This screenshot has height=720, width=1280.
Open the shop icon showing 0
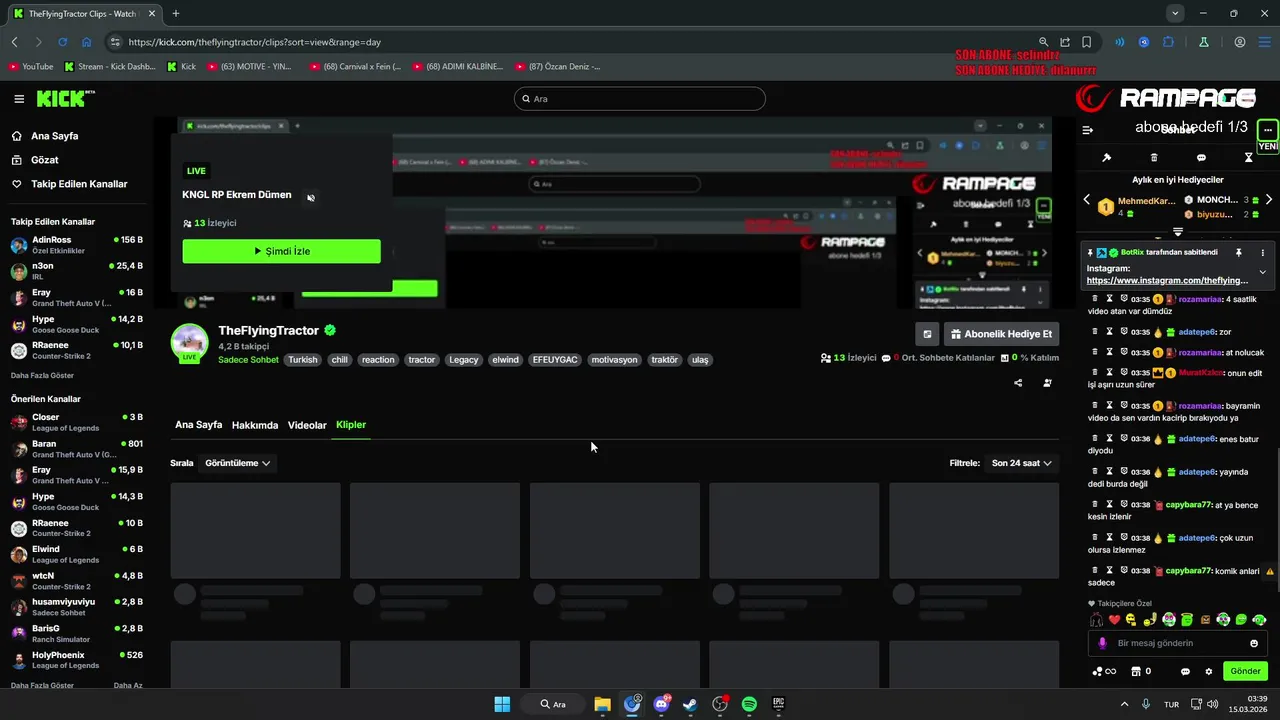[1141, 671]
